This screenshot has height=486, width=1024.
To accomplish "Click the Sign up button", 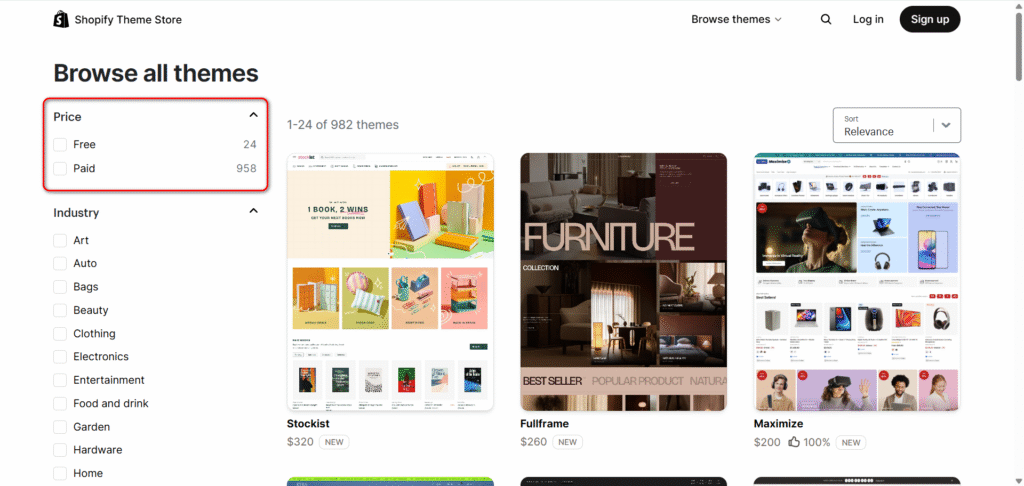I will 930,20.
